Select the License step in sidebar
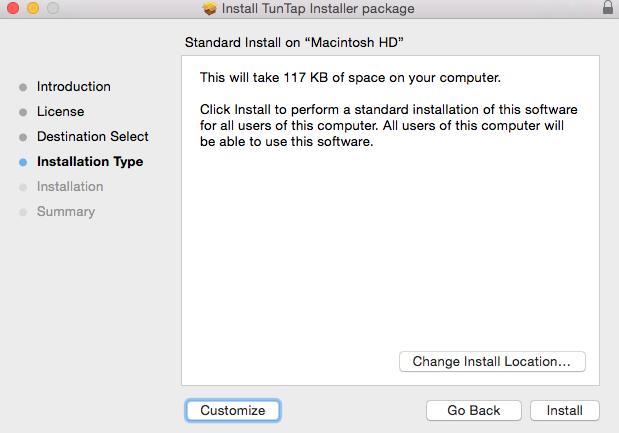 [60, 112]
